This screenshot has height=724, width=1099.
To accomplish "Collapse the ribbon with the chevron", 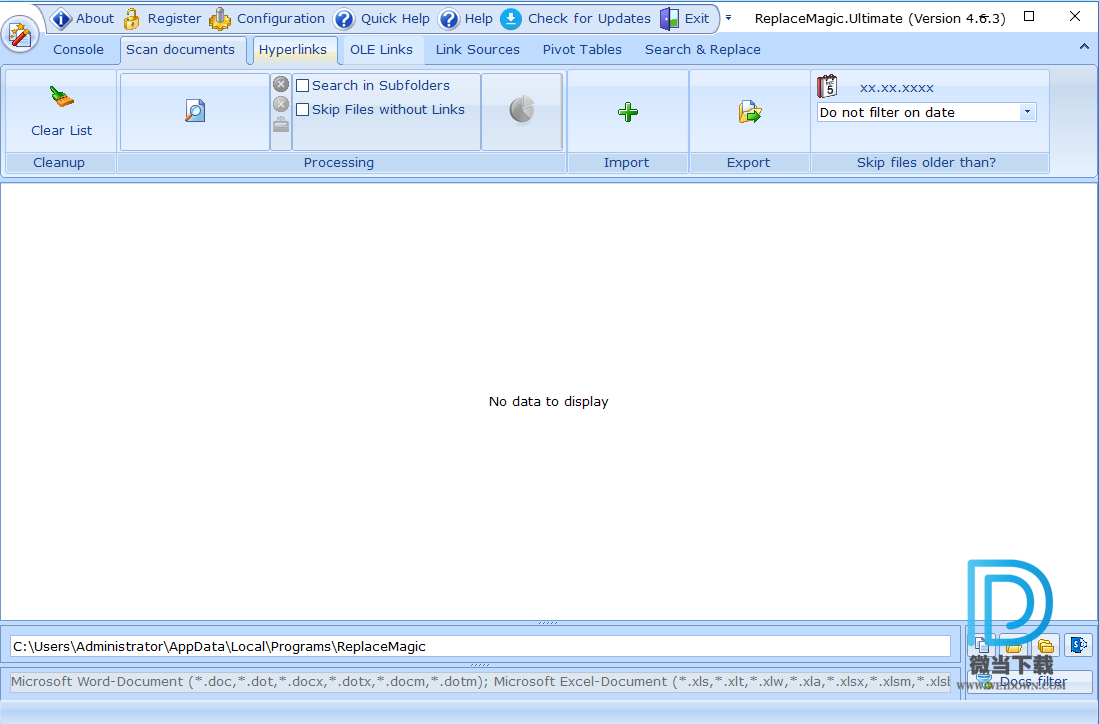I will tap(1084, 47).
